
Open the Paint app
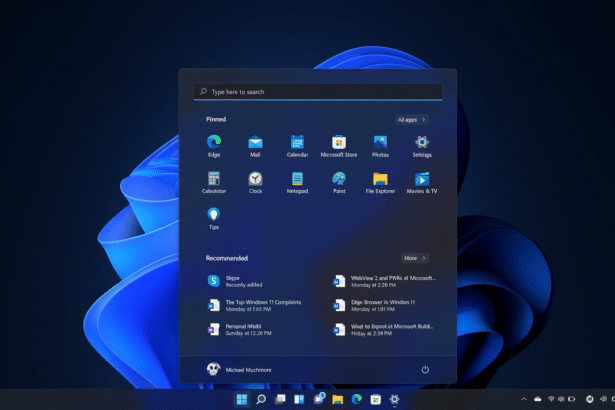click(x=339, y=182)
